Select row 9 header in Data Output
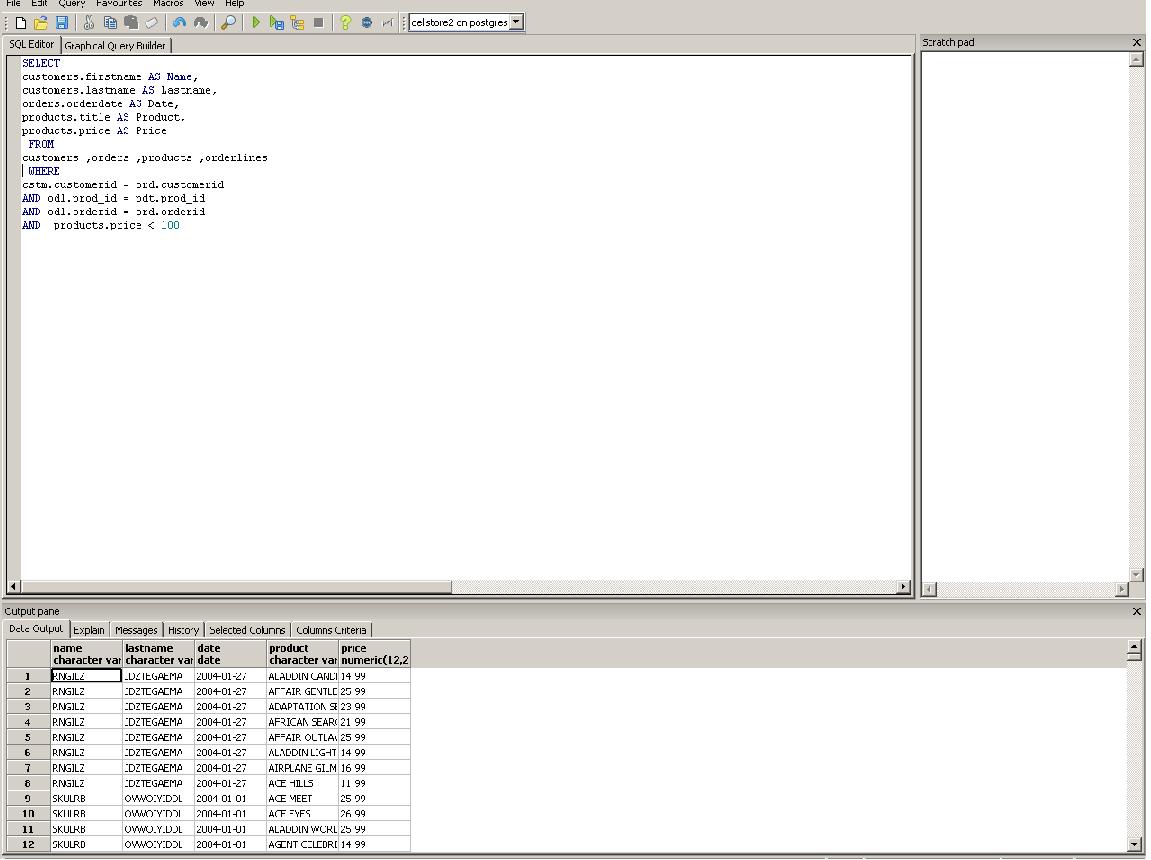 pos(28,798)
